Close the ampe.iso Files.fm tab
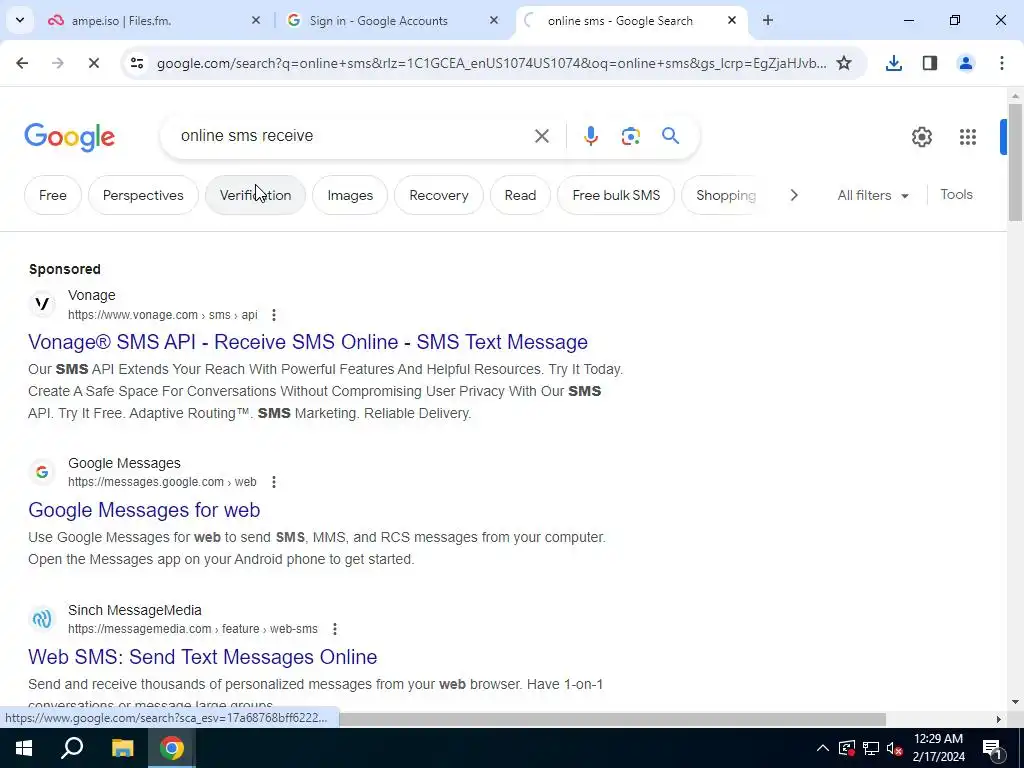 256,20
